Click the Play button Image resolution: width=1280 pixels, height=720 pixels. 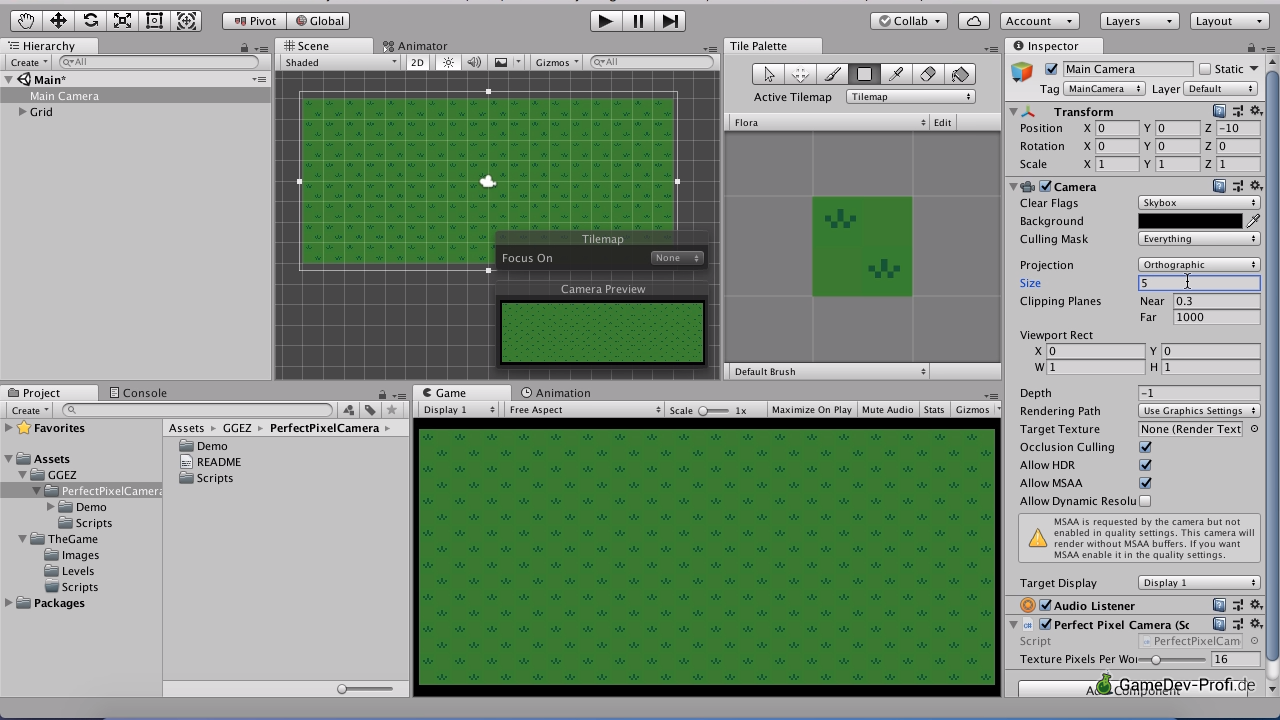[x=604, y=20]
